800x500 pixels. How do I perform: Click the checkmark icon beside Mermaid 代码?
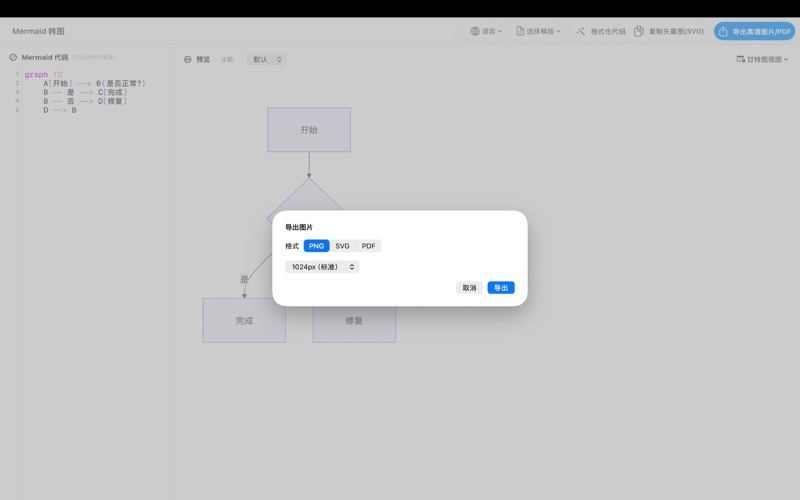(13, 58)
